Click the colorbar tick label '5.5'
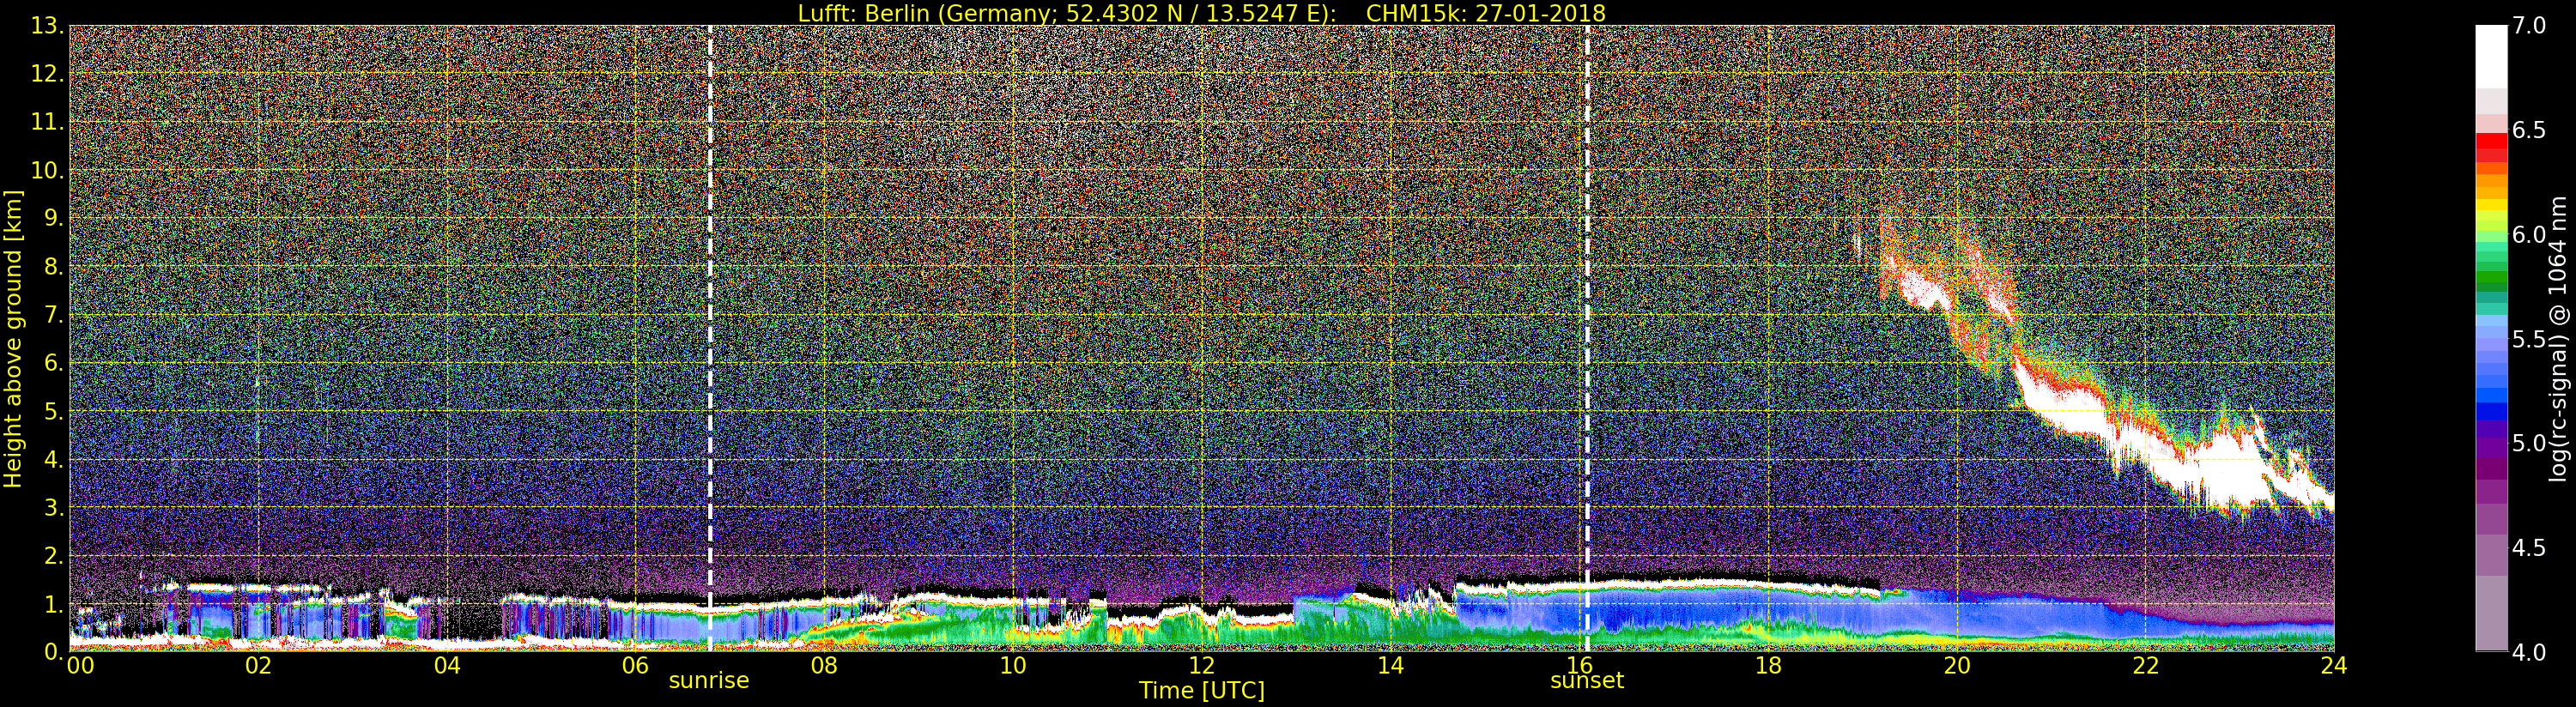 coord(2529,339)
